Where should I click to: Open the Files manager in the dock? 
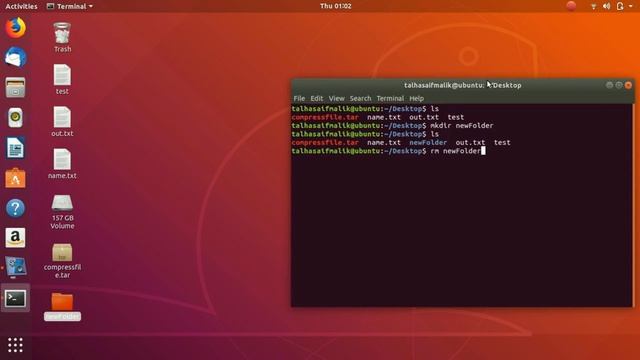(16, 87)
